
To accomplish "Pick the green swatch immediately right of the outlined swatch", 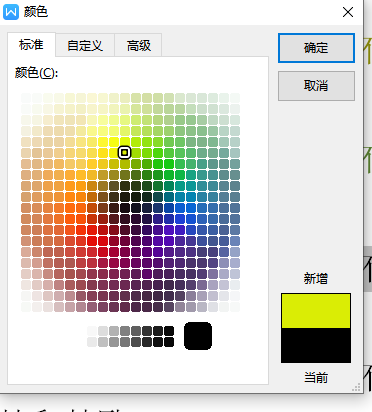I will coord(136,153).
